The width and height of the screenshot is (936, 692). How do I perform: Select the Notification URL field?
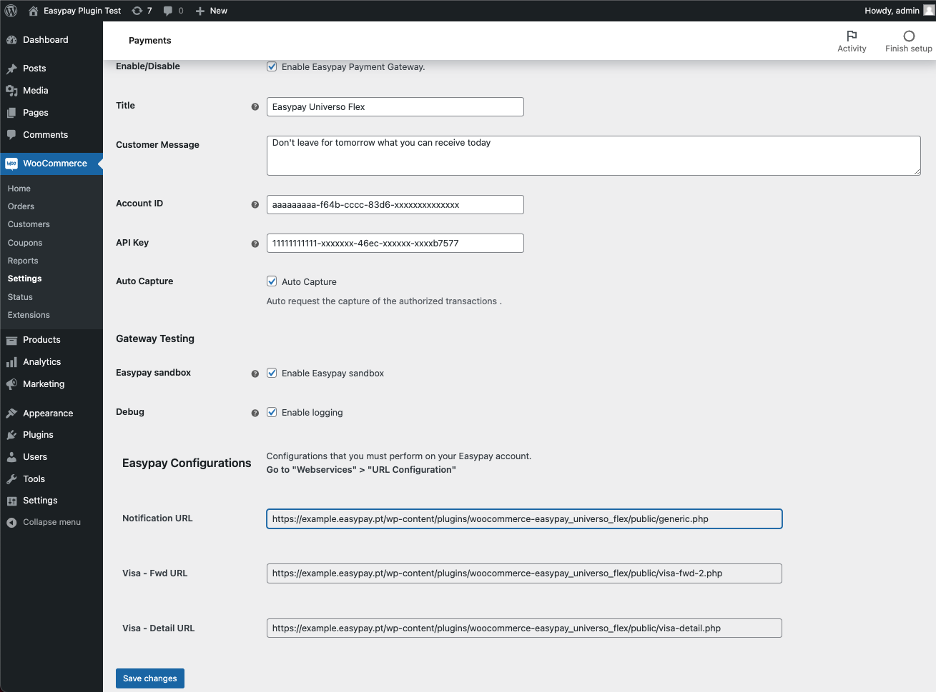click(524, 519)
